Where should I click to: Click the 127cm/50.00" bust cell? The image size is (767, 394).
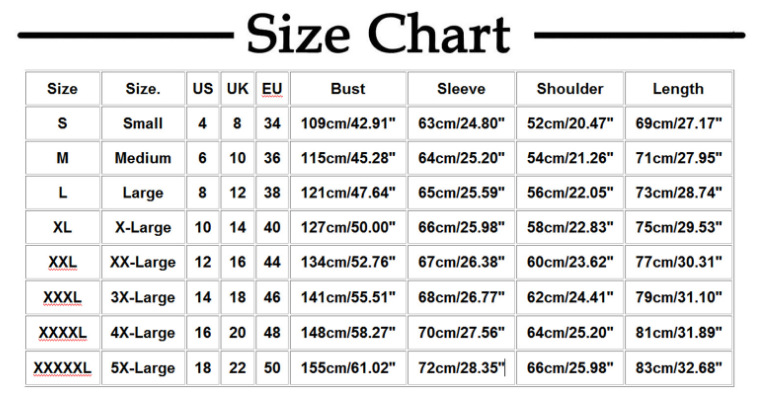click(348, 228)
